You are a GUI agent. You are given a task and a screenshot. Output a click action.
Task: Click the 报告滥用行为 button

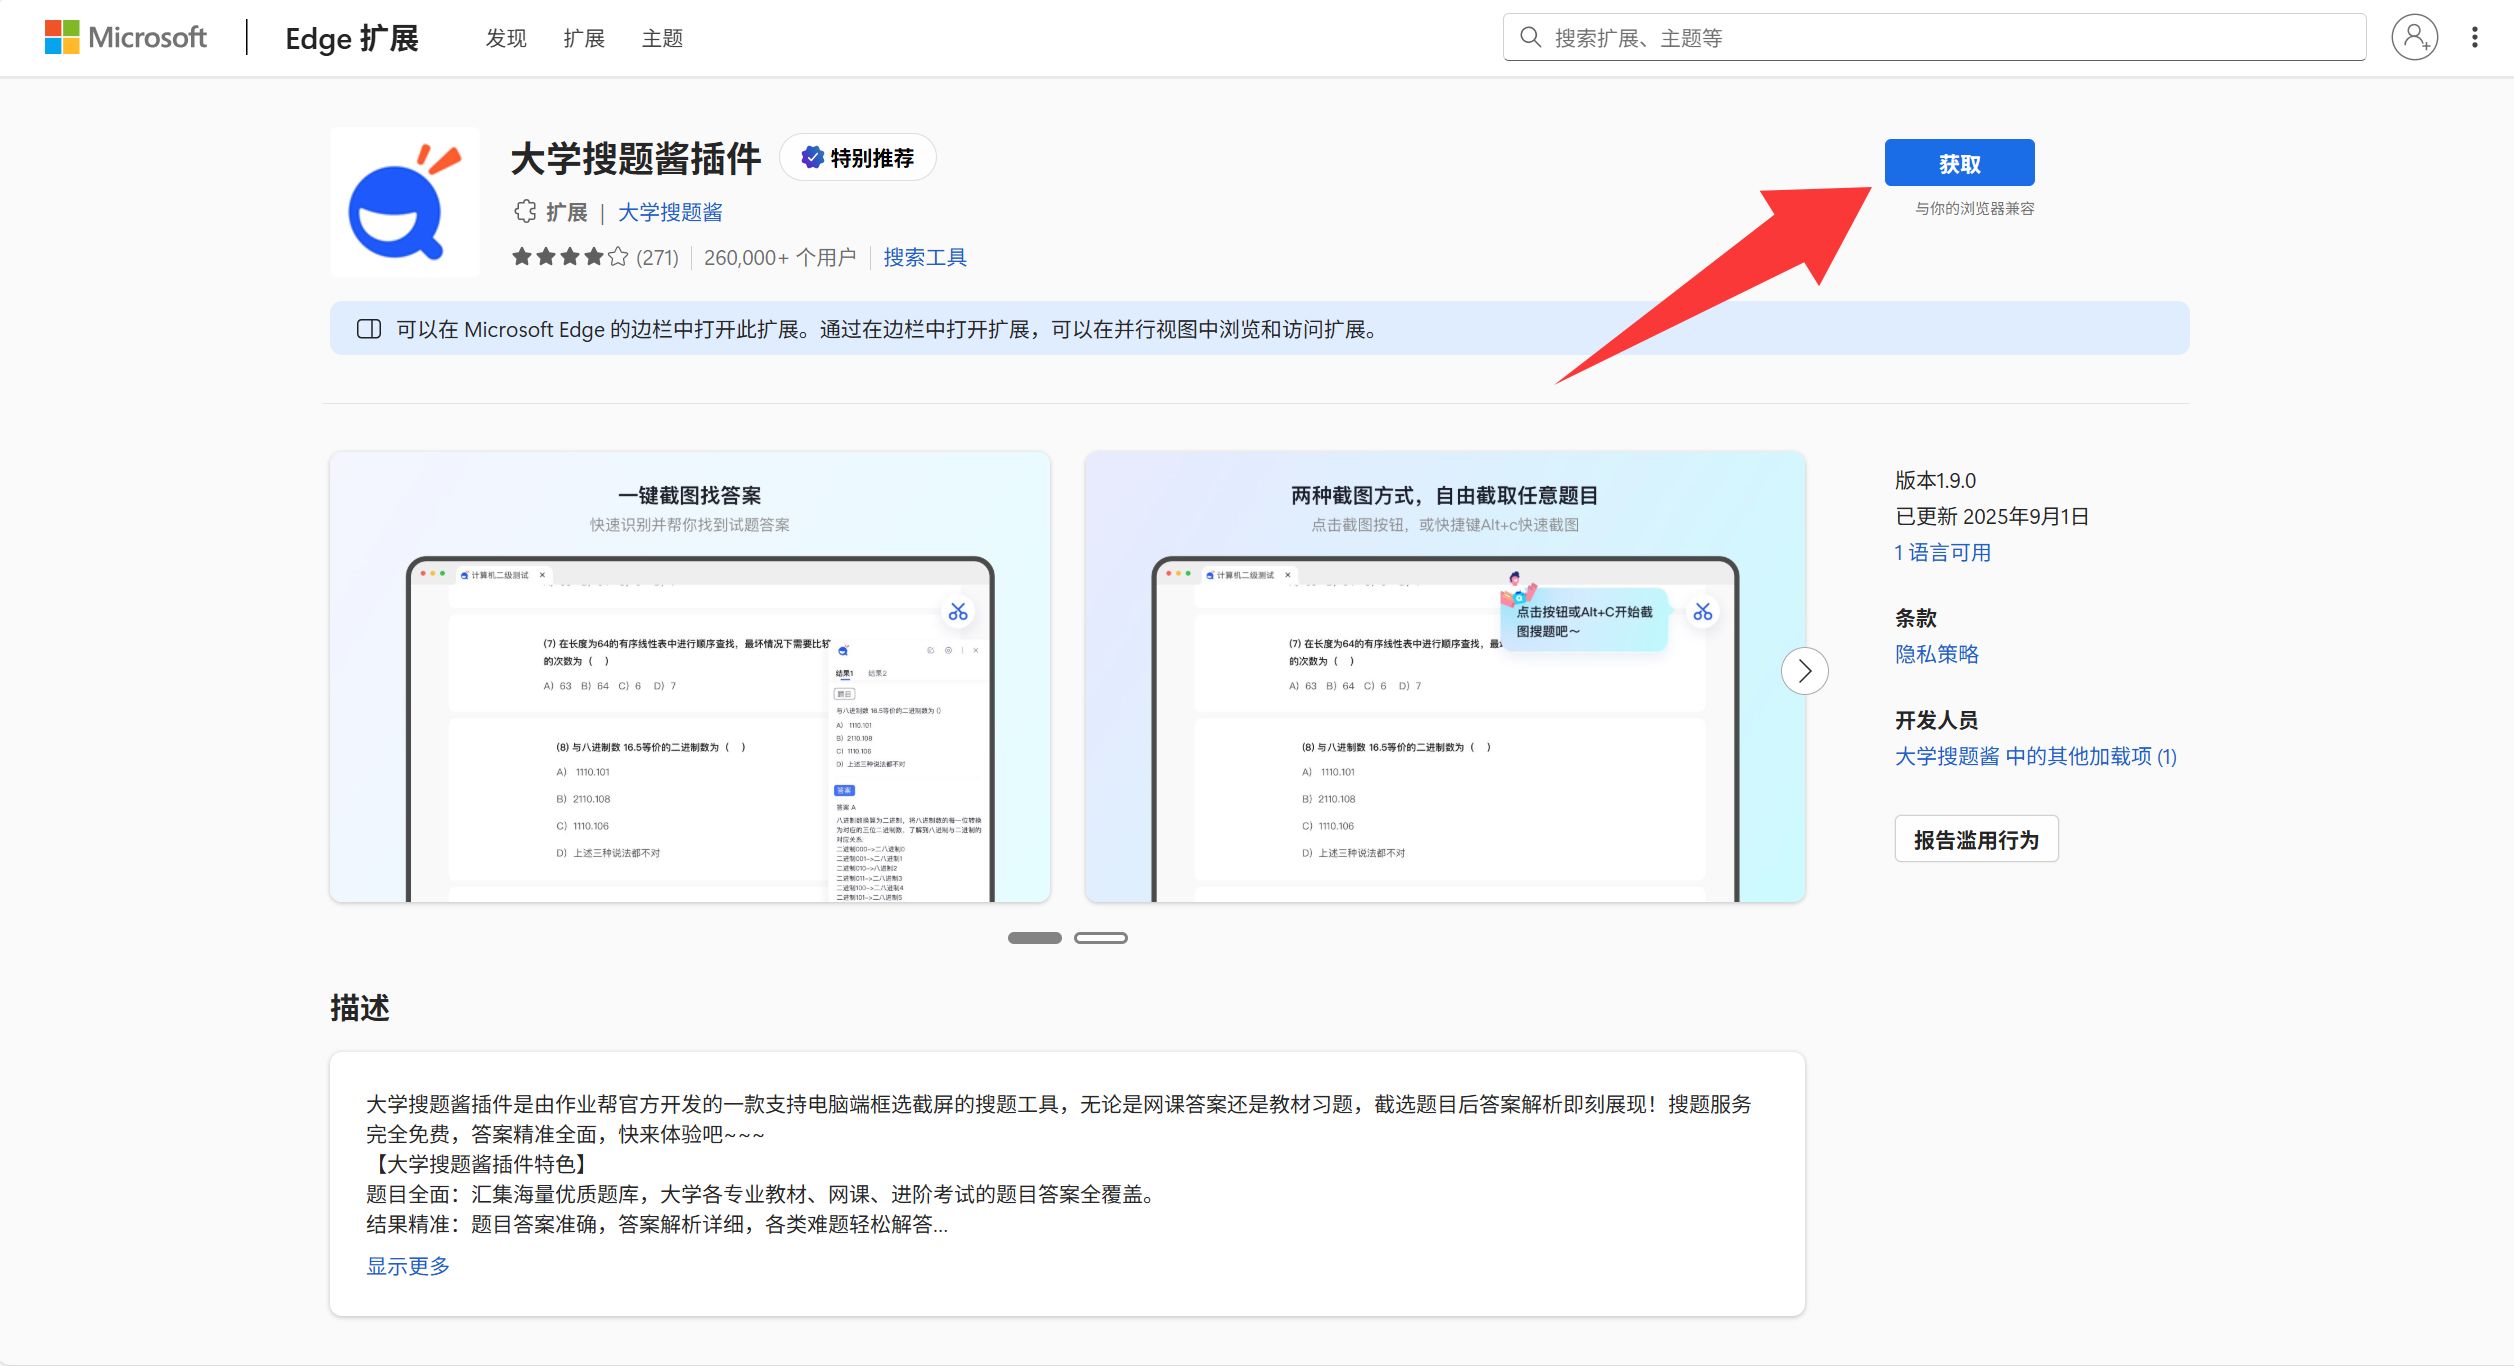click(1975, 840)
